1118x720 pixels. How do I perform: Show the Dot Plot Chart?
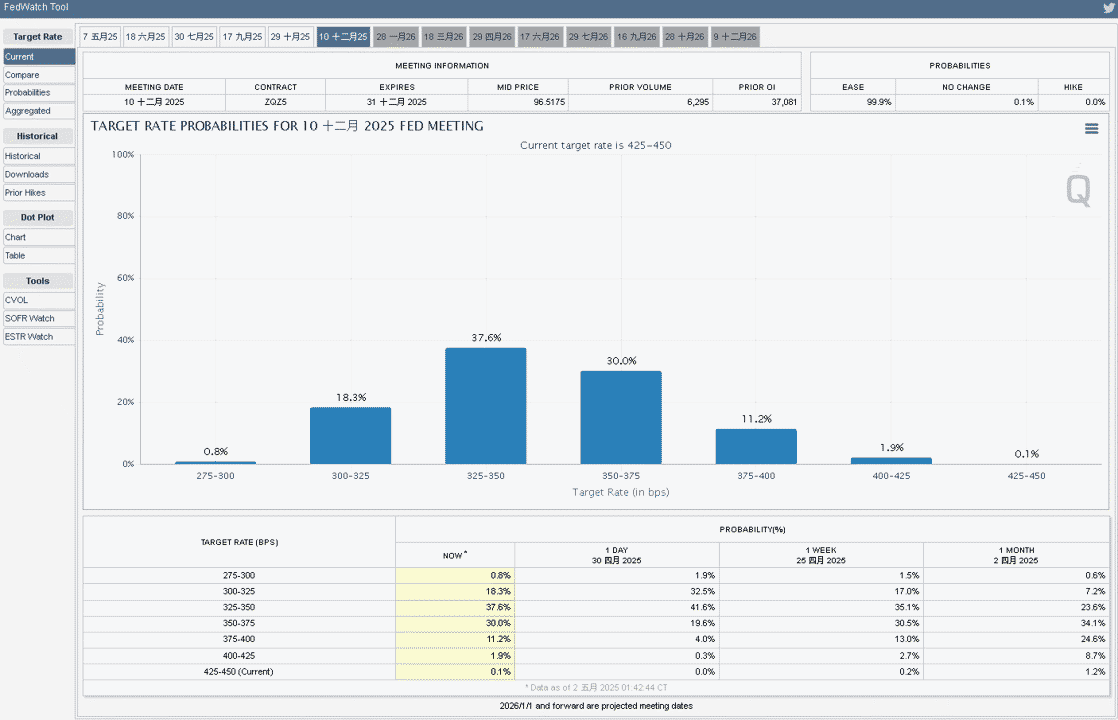[39, 237]
